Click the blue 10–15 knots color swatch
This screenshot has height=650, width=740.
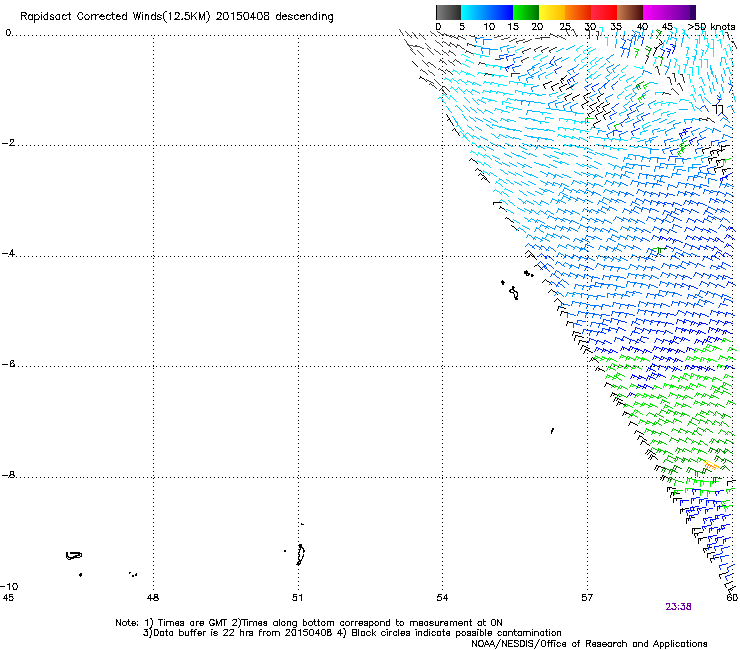pyautogui.click(x=500, y=12)
